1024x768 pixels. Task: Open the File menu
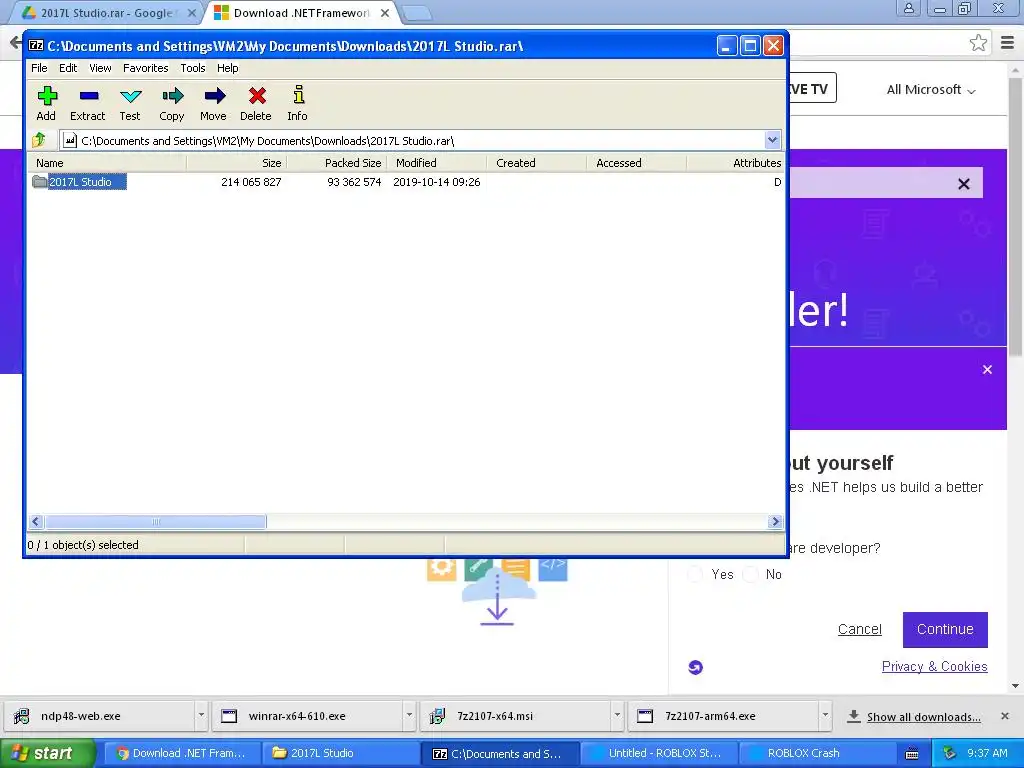point(39,68)
